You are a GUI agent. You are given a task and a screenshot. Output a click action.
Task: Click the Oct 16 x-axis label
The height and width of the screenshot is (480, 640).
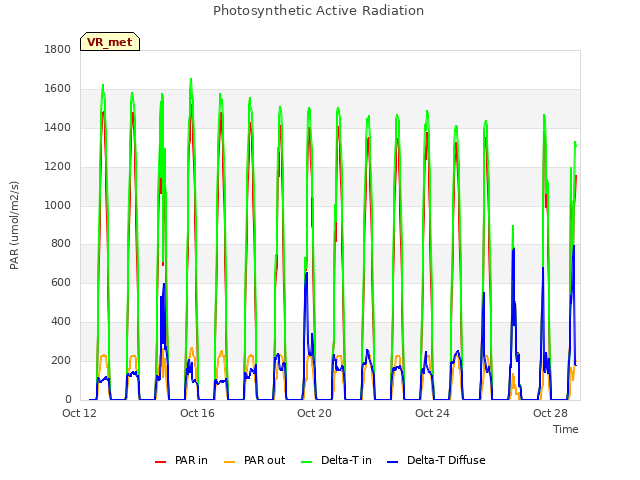point(197,413)
